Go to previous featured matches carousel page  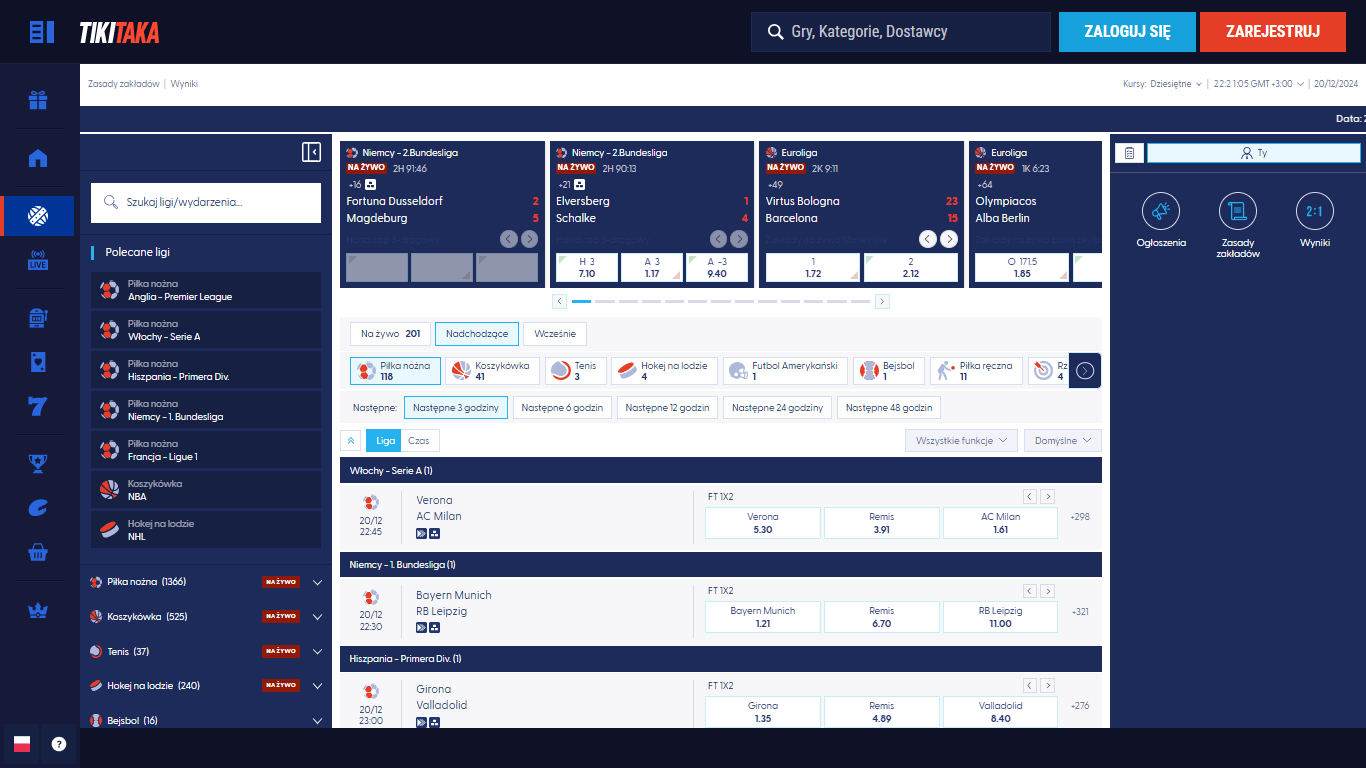(560, 301)
